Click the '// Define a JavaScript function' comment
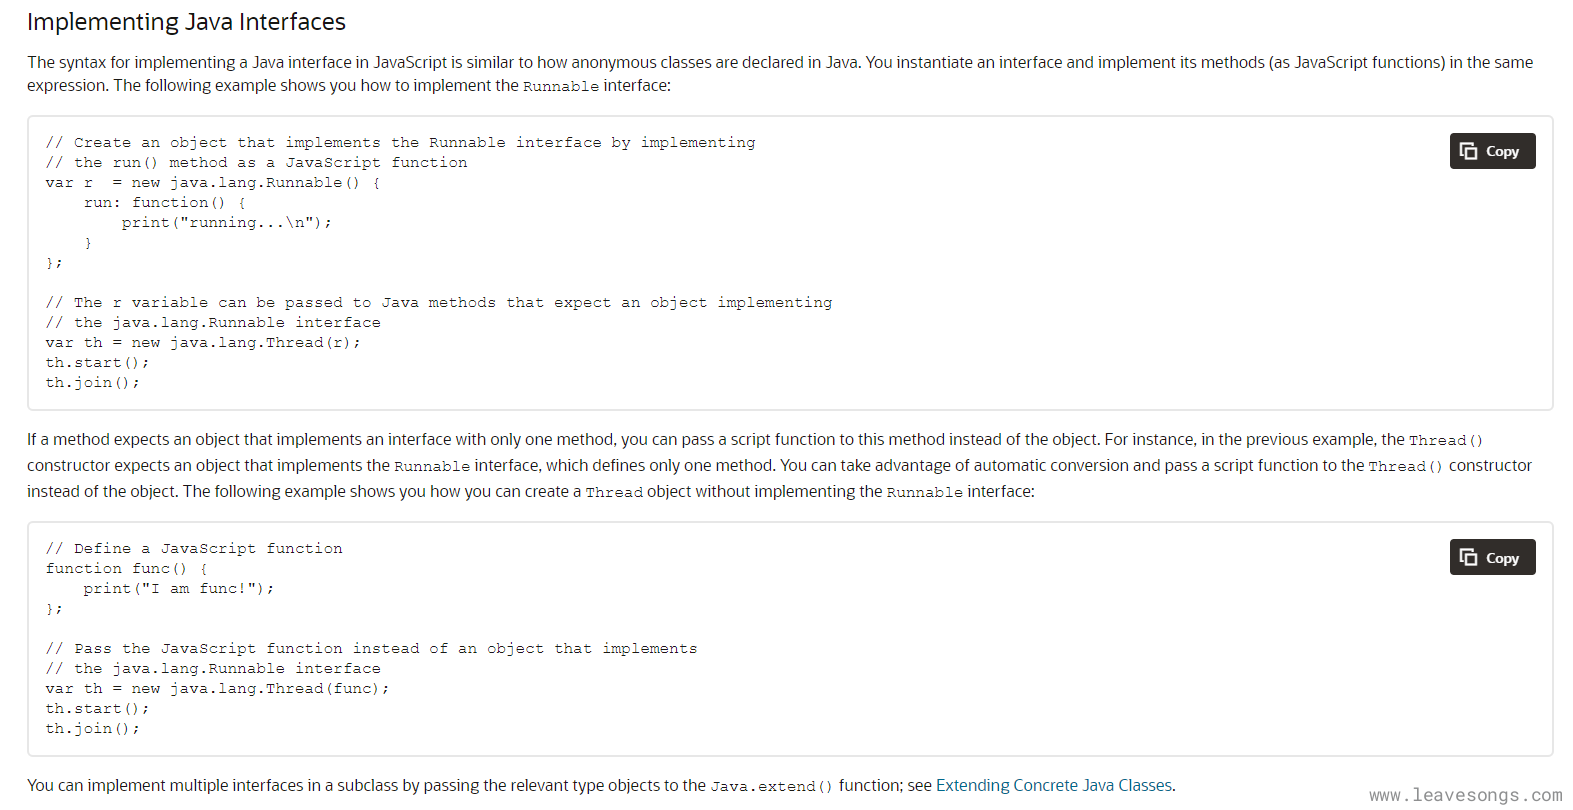The height and width of the screenshot is (810, 1573). click(x=194, y=549)
